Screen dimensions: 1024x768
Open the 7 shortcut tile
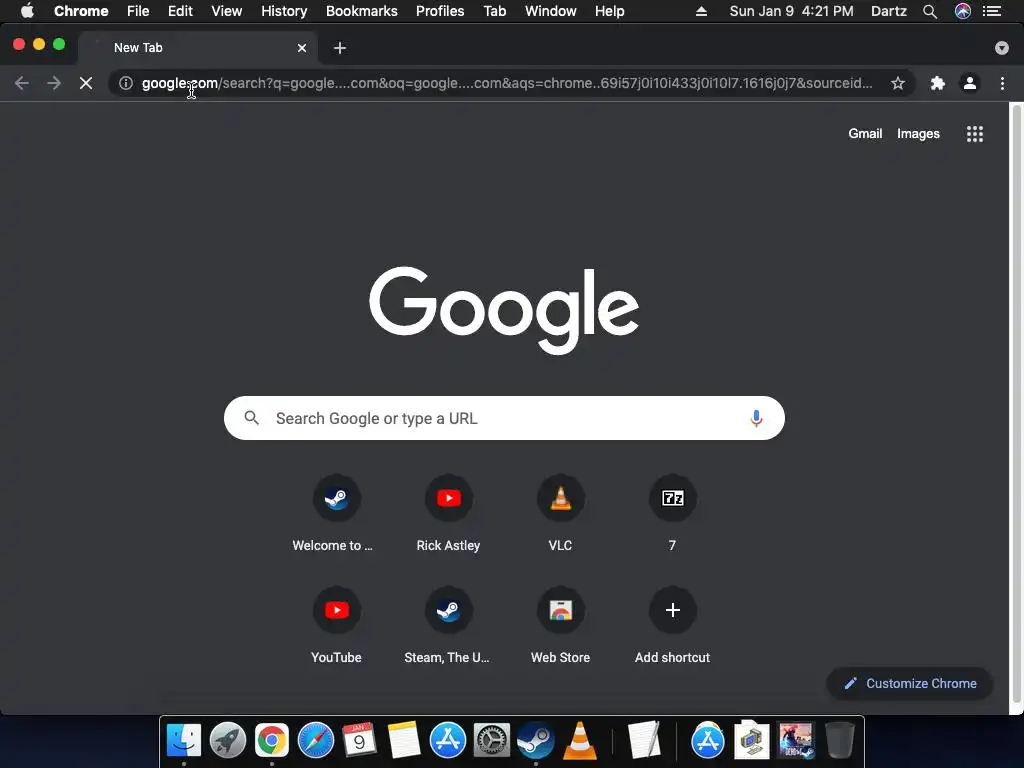point(673,514)
